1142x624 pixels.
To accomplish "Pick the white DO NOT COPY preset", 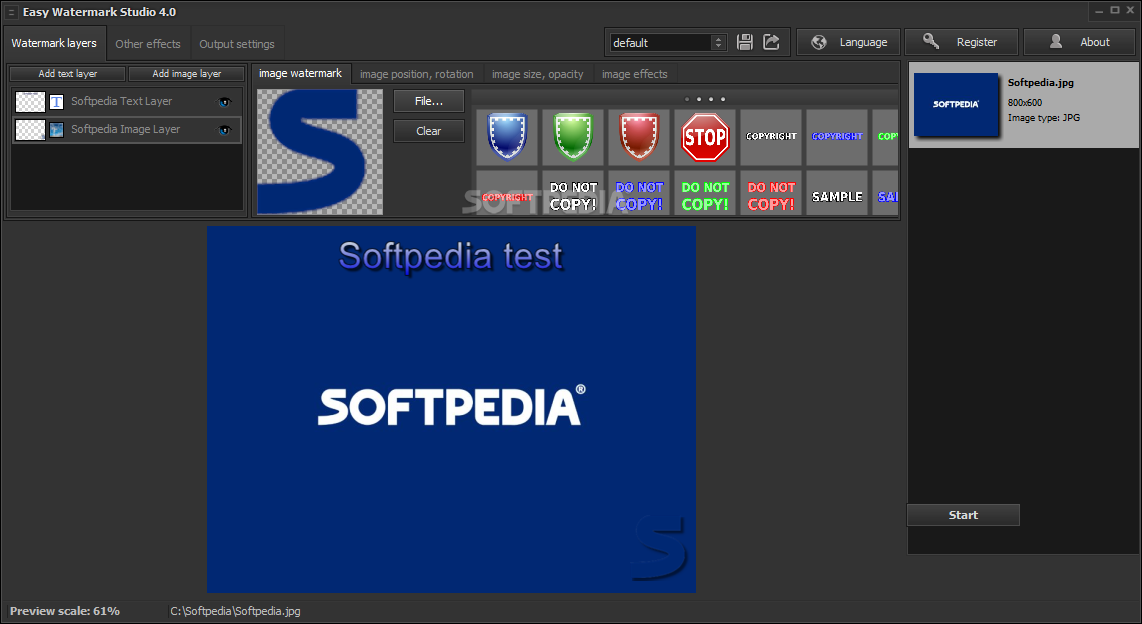I will pos(572,193).
